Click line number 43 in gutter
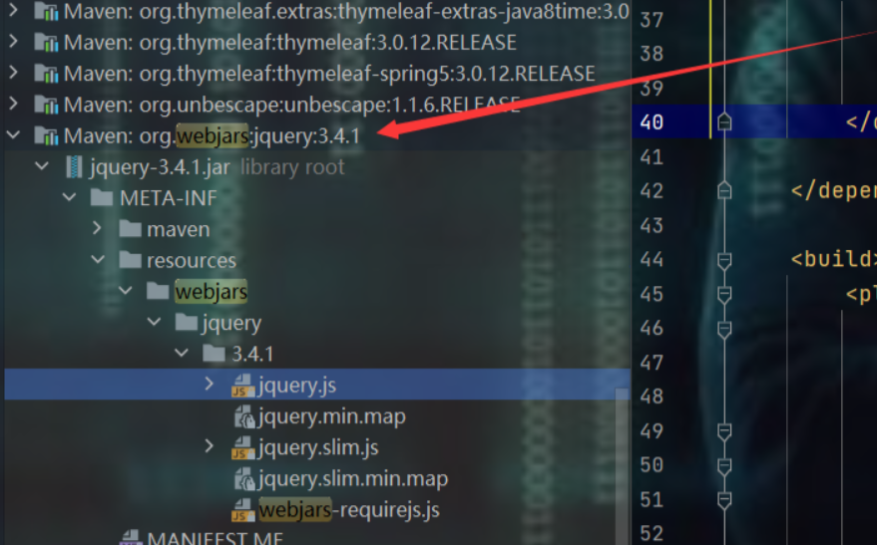 point(652,225)
